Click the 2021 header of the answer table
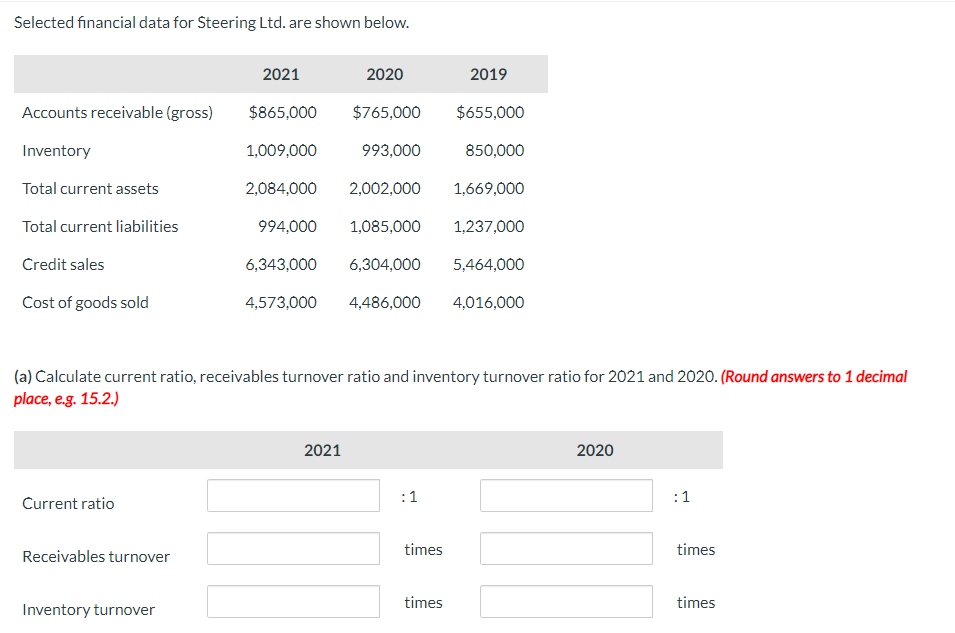This screenshot has width=955, height=633. coord(322,450)
